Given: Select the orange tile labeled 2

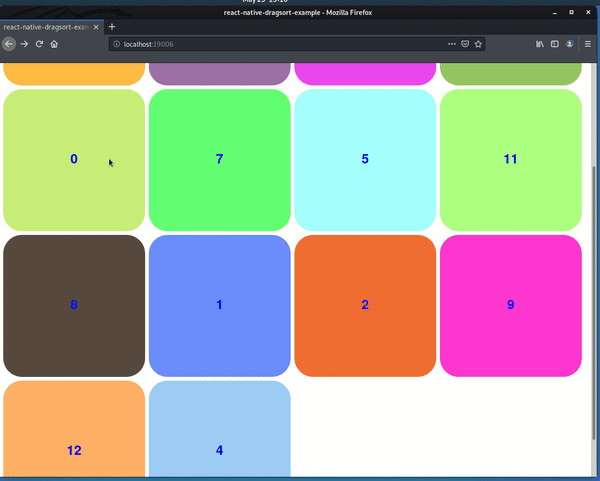Looking at the screenshot, I should 365,306.
